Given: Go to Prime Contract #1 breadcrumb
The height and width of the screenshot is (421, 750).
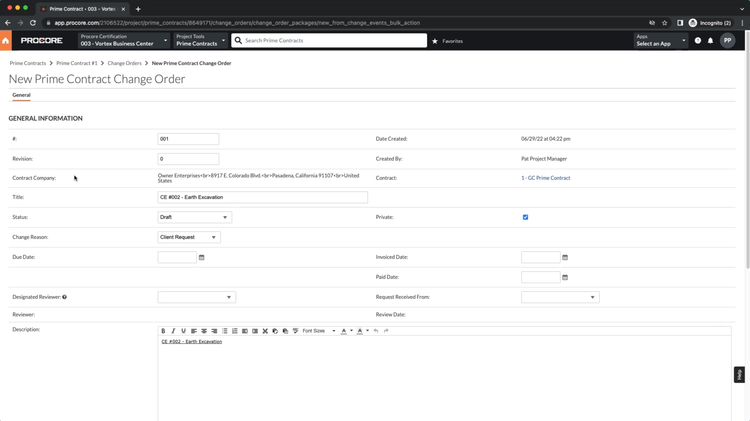Looking at the screenshot, I should [77, 63].
